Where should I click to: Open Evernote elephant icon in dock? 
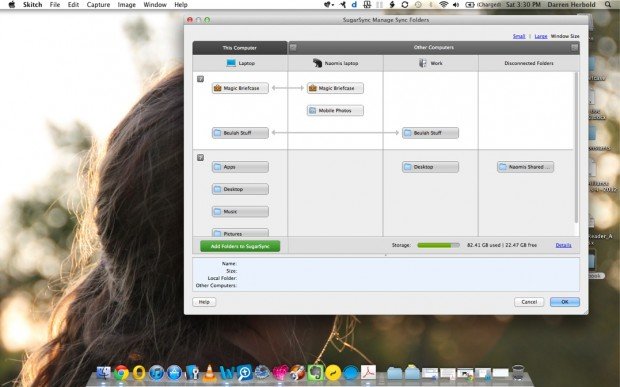coord(315,373)
